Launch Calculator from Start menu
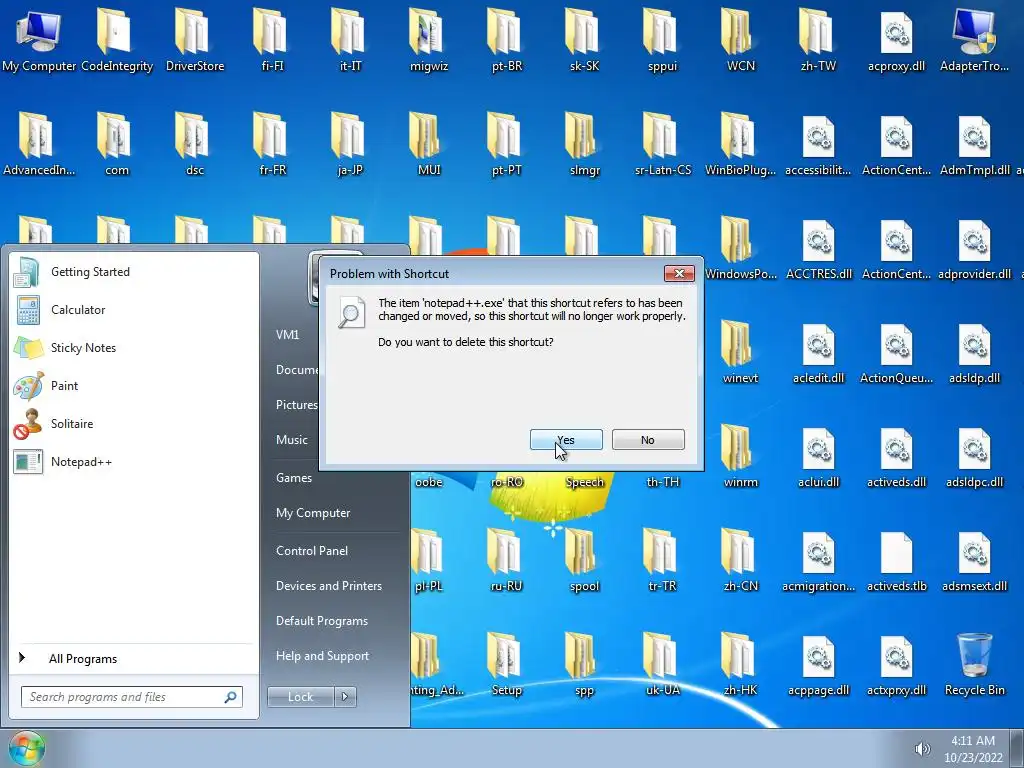The width and height of the screenshot is (1024, 768). [x=134, y=310]
